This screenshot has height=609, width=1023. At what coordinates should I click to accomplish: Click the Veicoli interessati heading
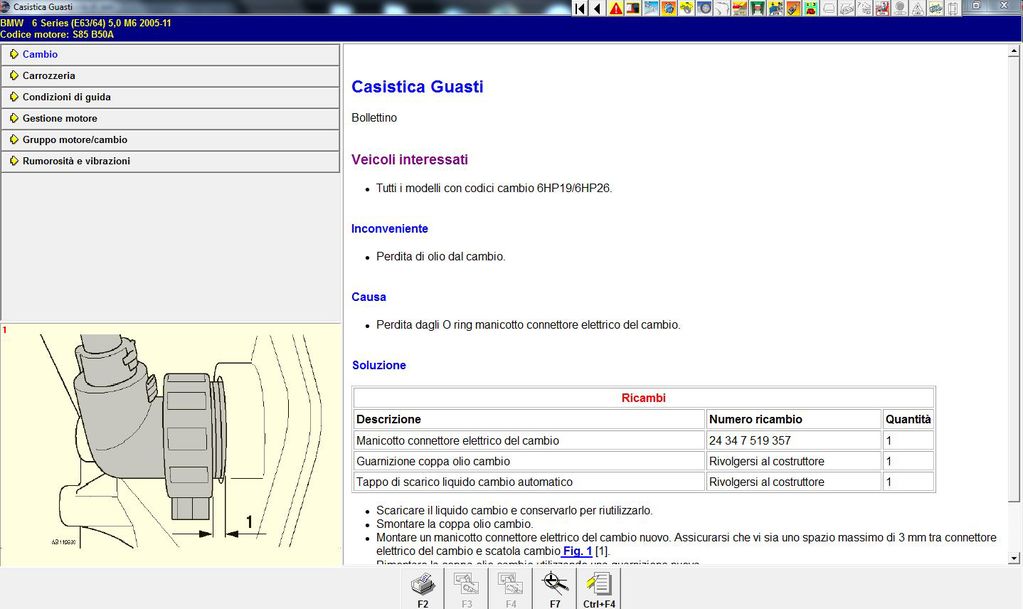coord(410,159)
